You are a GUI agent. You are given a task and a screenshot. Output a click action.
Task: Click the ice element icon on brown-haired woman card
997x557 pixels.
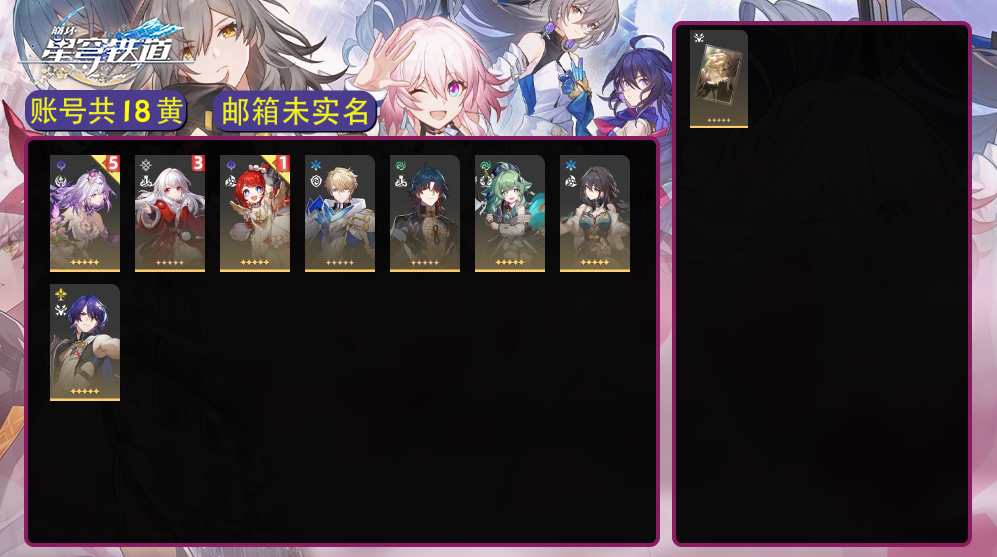point(571,166)
